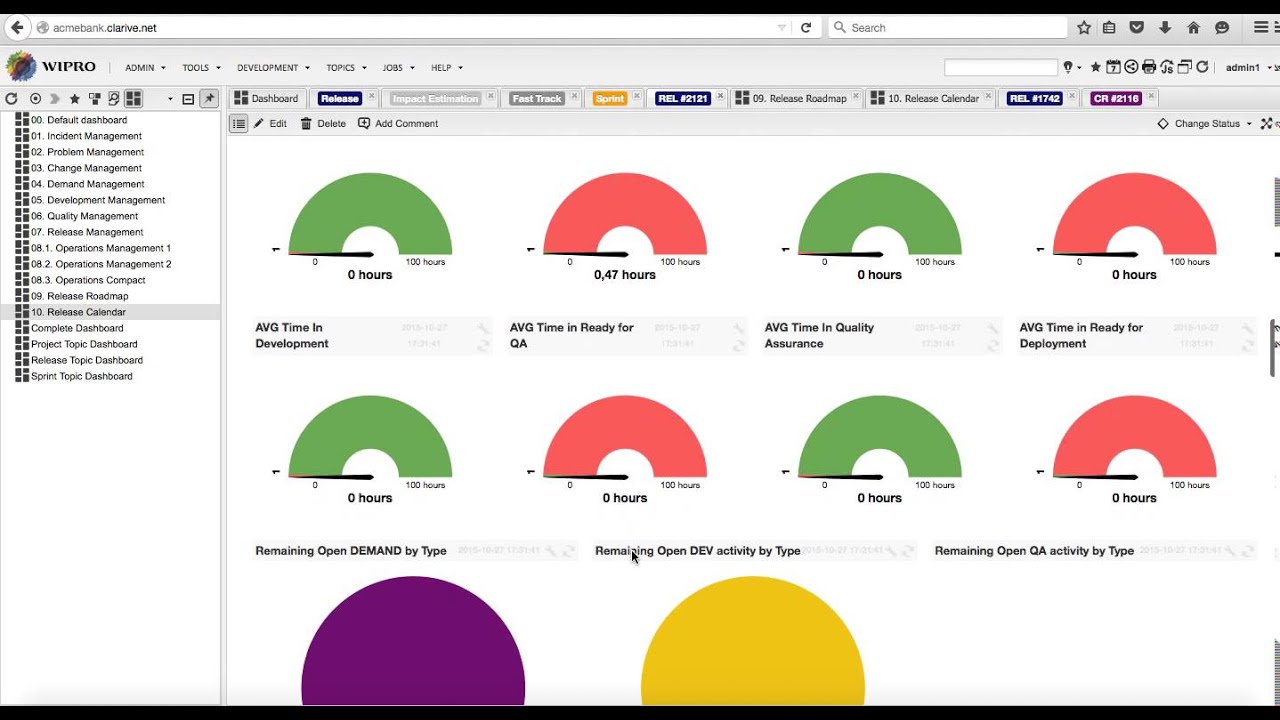Click the purple DEMAND pie chart
1280x720 pixels.
(x=413, y=640)
